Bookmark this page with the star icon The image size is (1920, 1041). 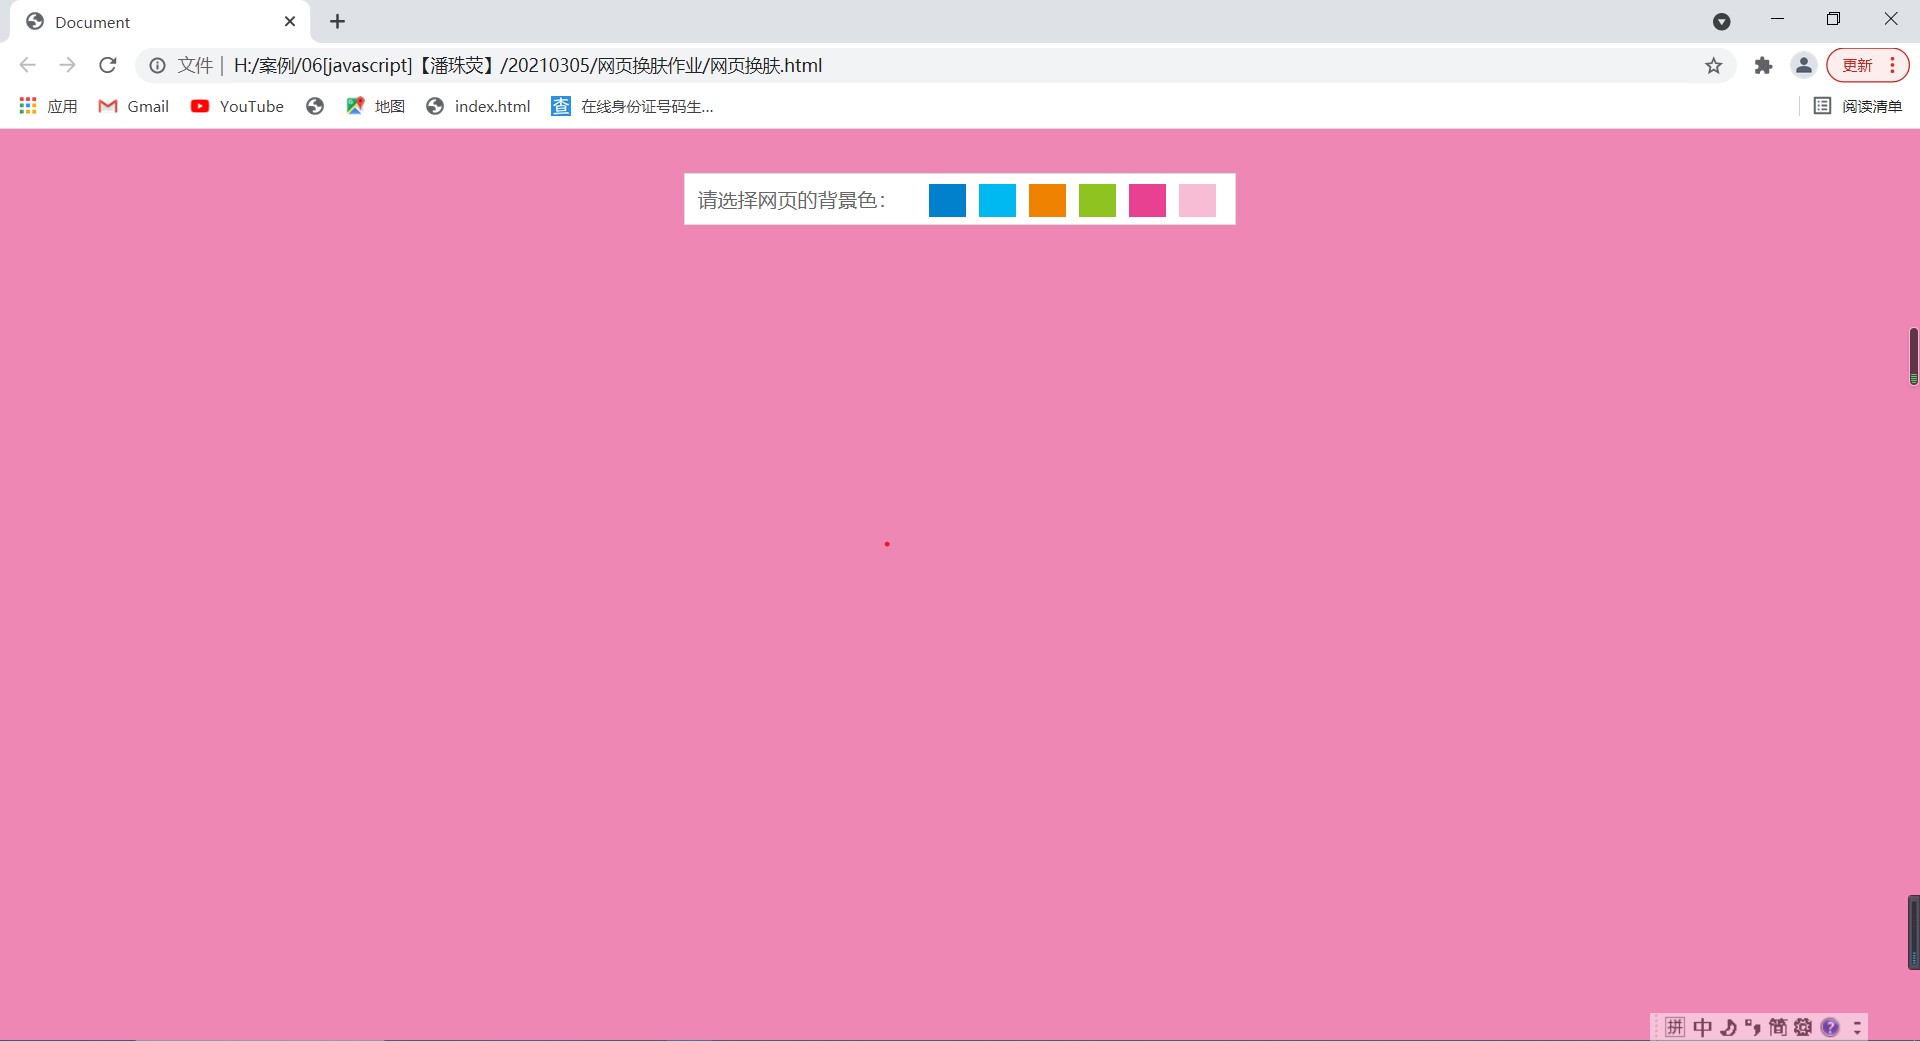click(1714, 65)
